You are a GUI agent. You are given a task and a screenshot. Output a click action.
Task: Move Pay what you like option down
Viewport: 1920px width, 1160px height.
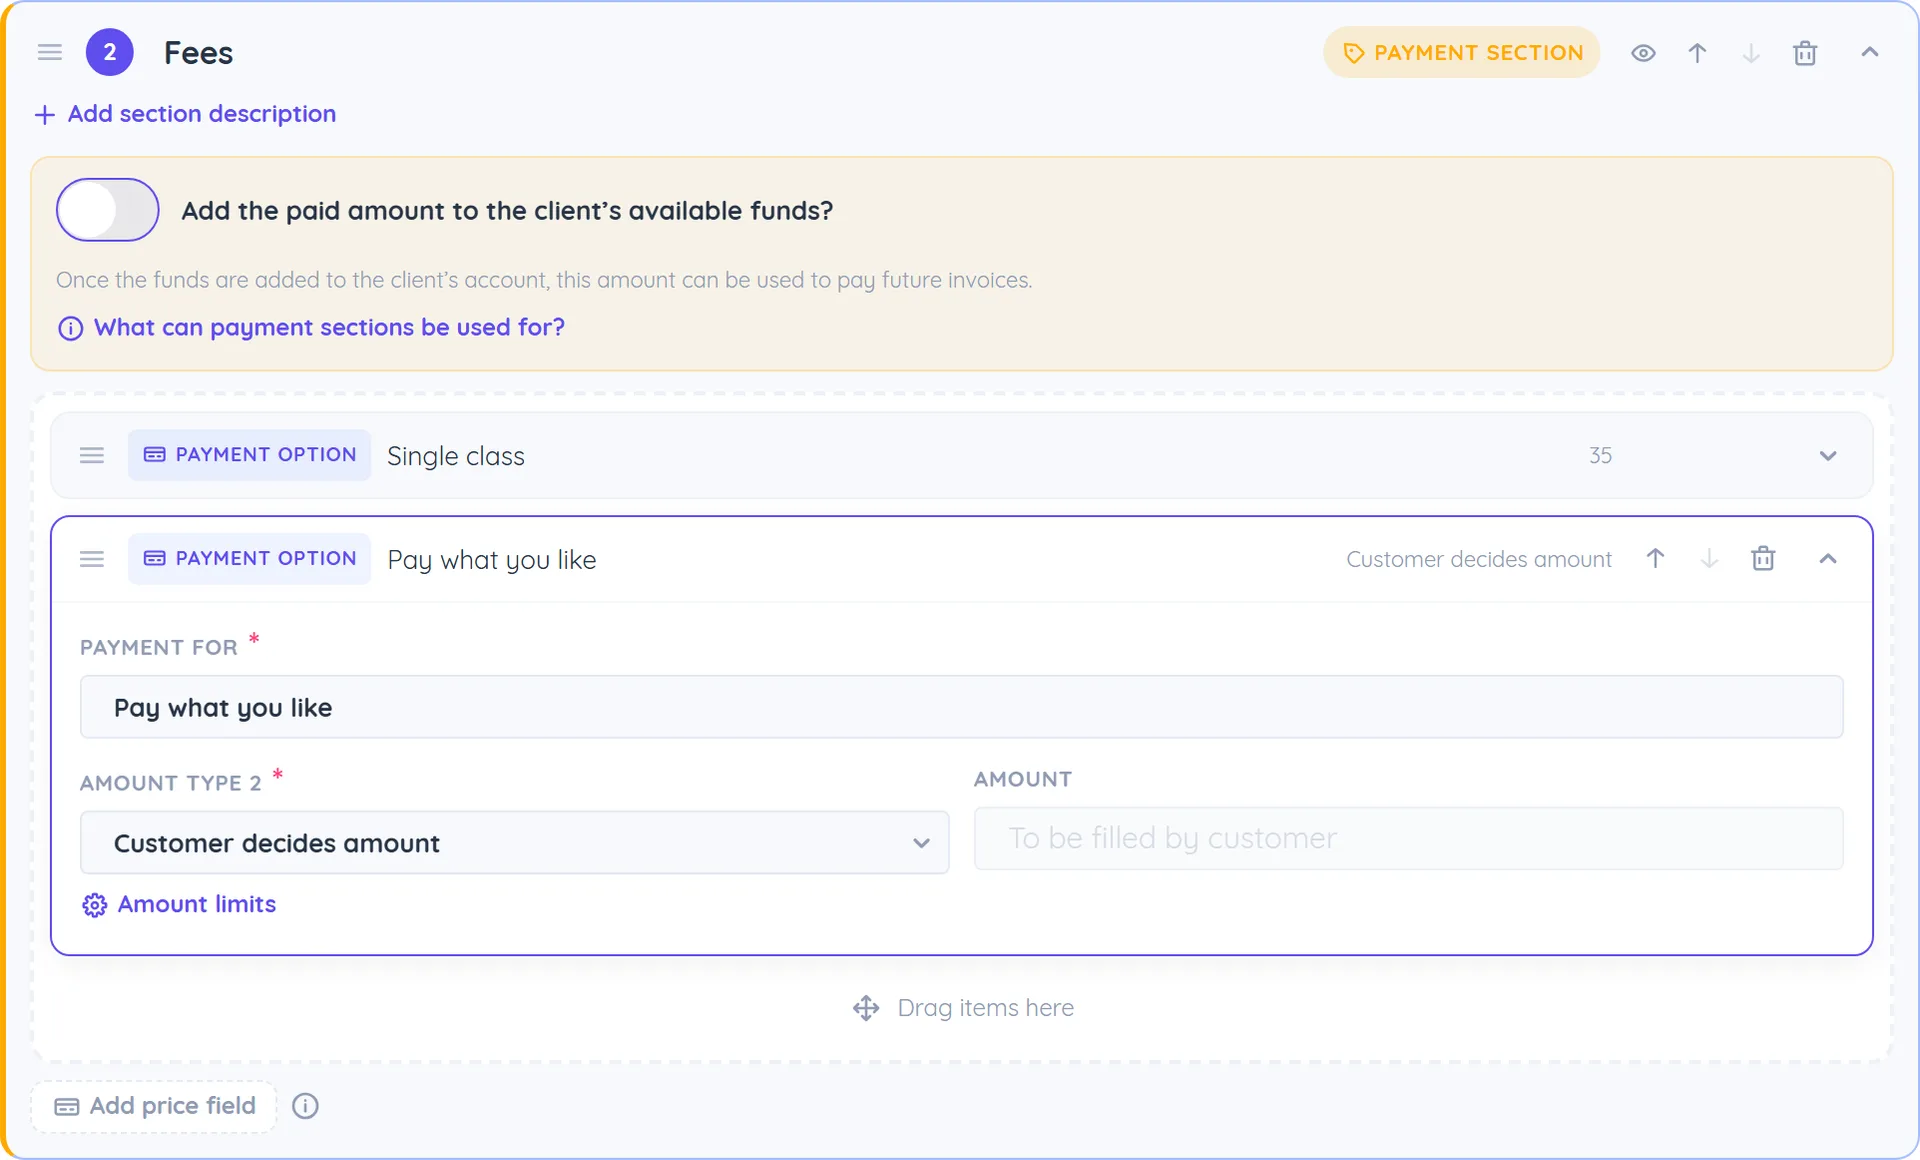pyautogui.click(x=1709, y=559)
